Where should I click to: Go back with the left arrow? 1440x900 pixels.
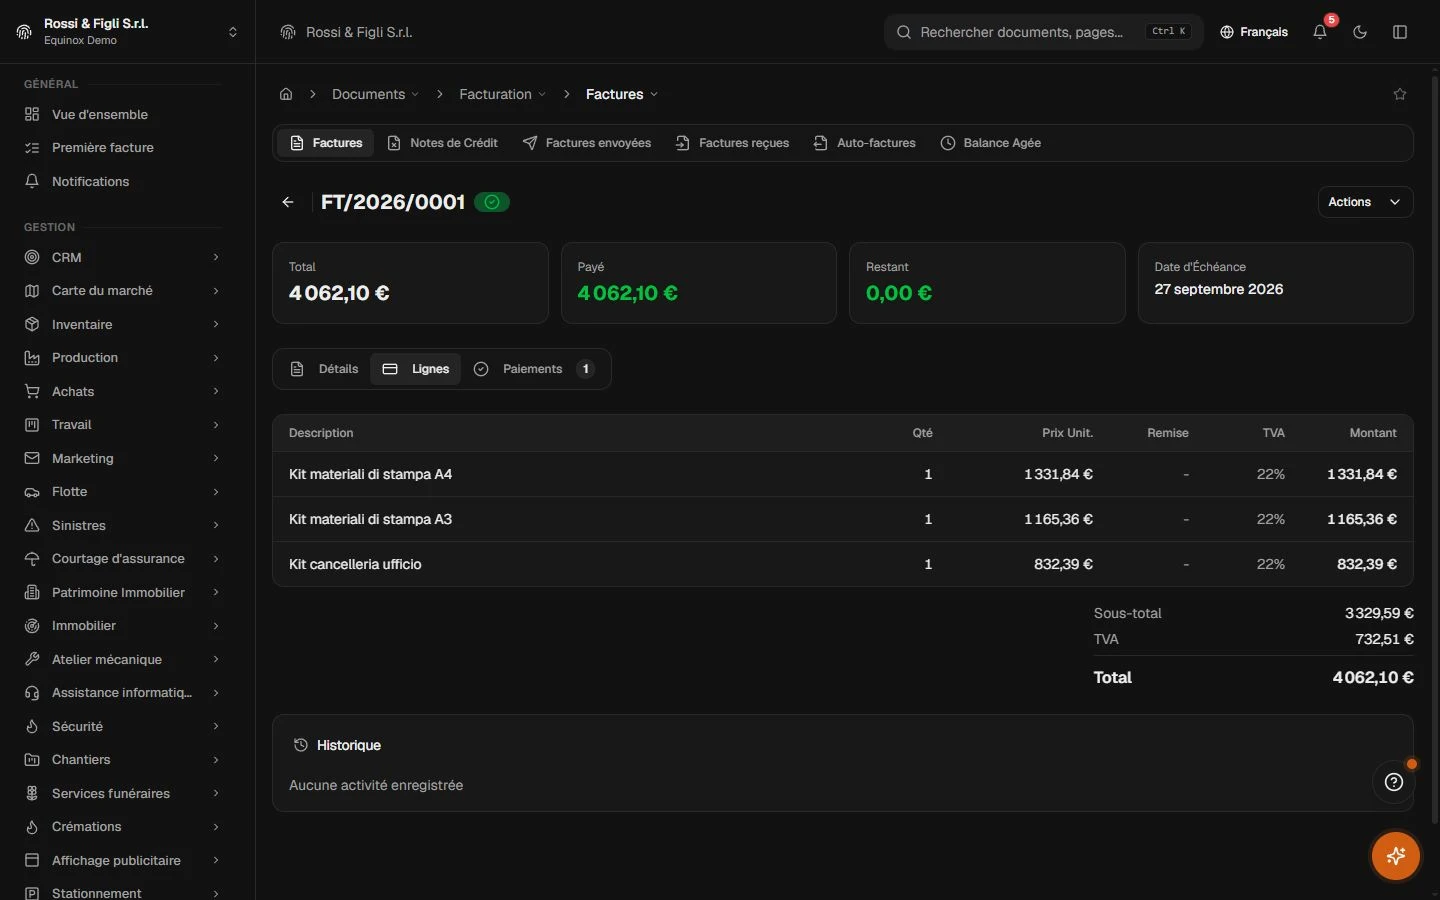pos(288,202)
